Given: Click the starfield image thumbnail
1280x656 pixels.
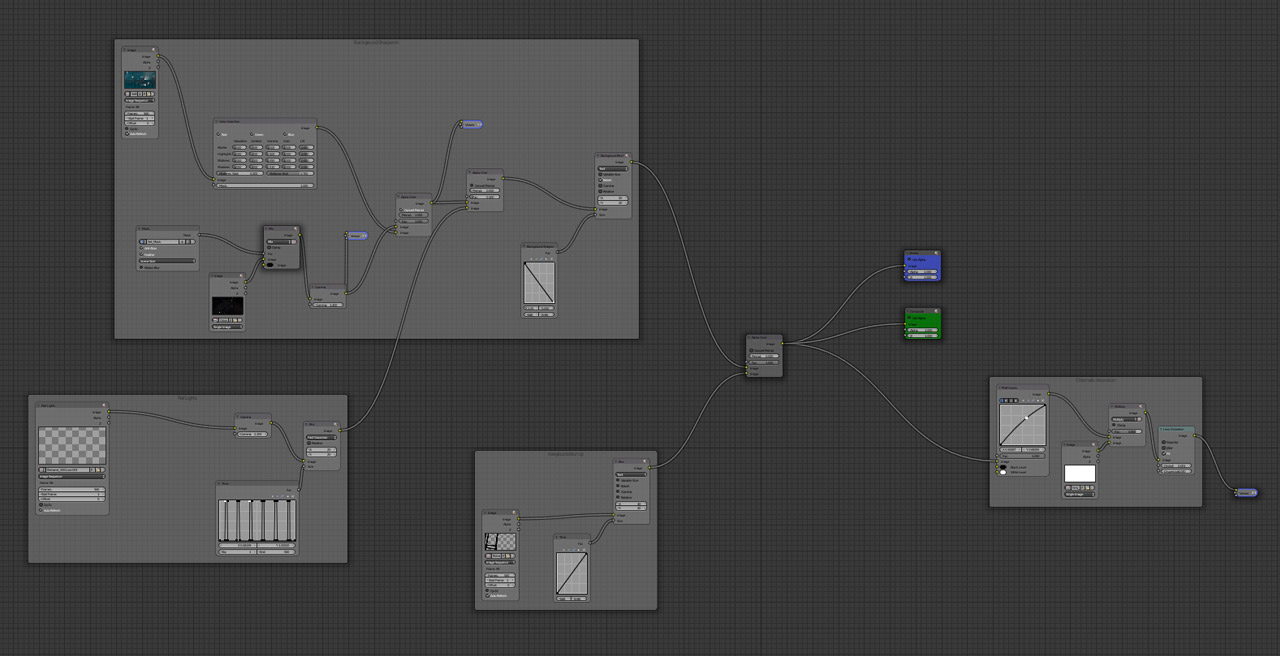Looking at the screenshot, I should click(x=227, y=306).
